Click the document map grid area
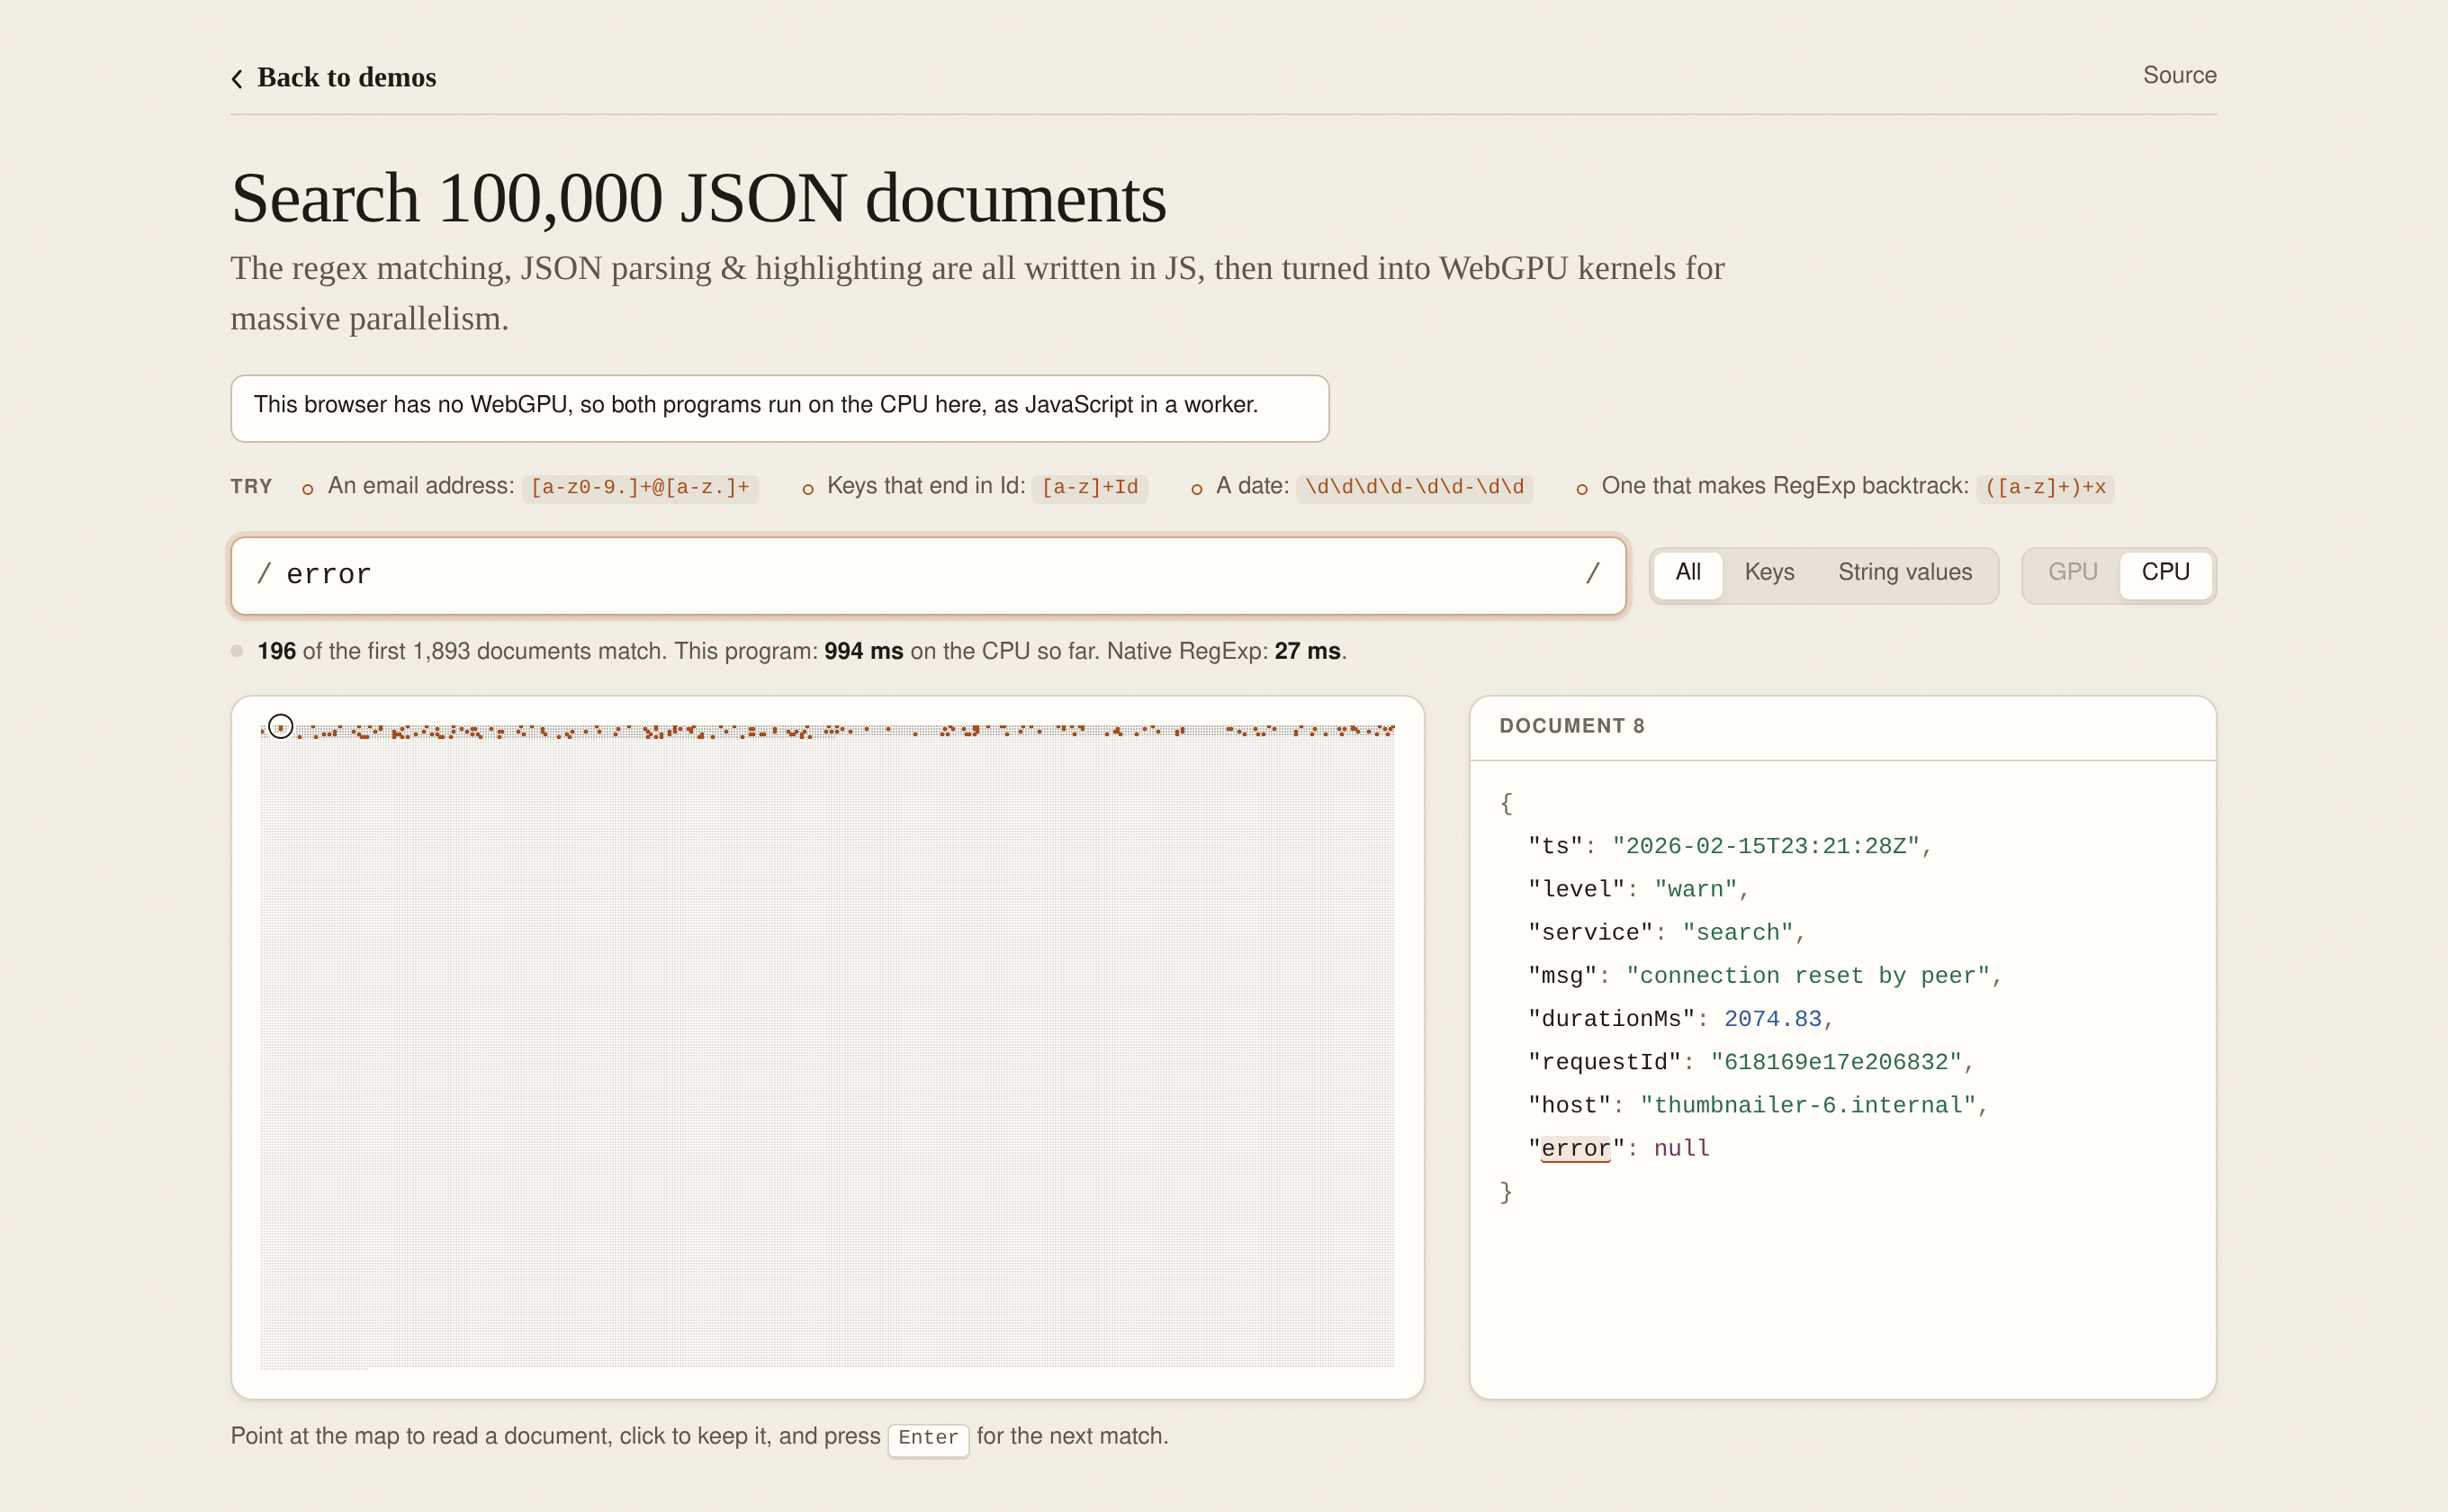2448x1512 pixels. [x=827, y=1045]
